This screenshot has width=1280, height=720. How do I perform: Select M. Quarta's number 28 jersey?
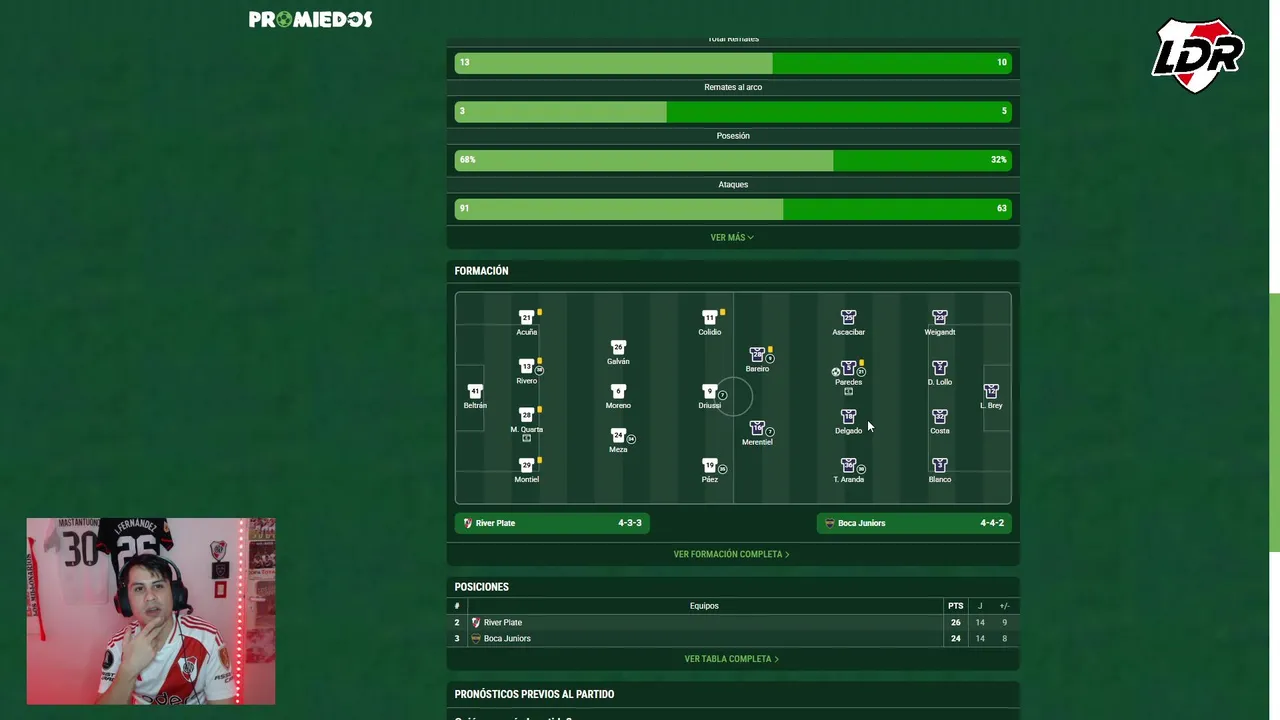coord(526,415)
